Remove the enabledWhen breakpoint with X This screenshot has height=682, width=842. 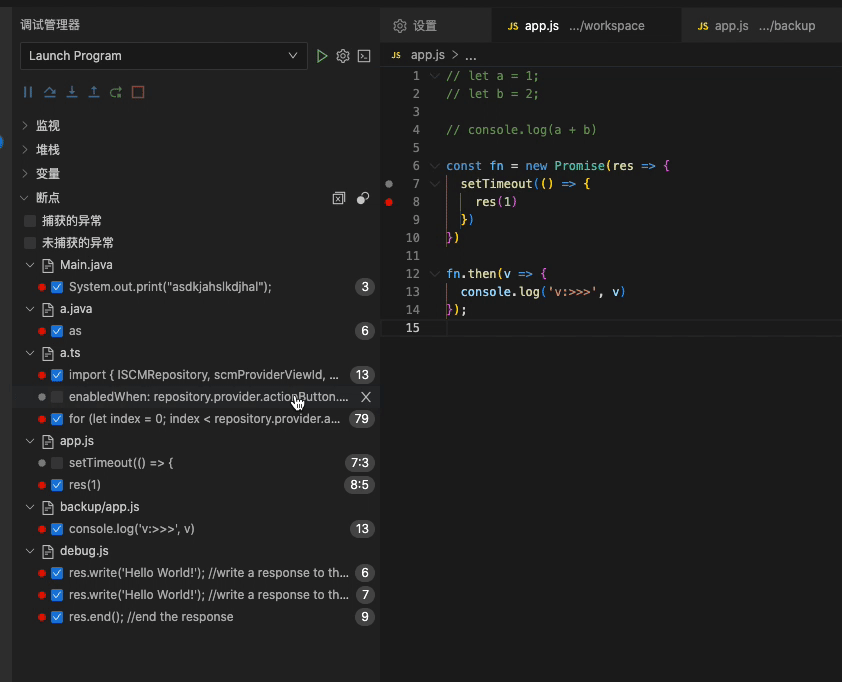[x=366, y=397]
